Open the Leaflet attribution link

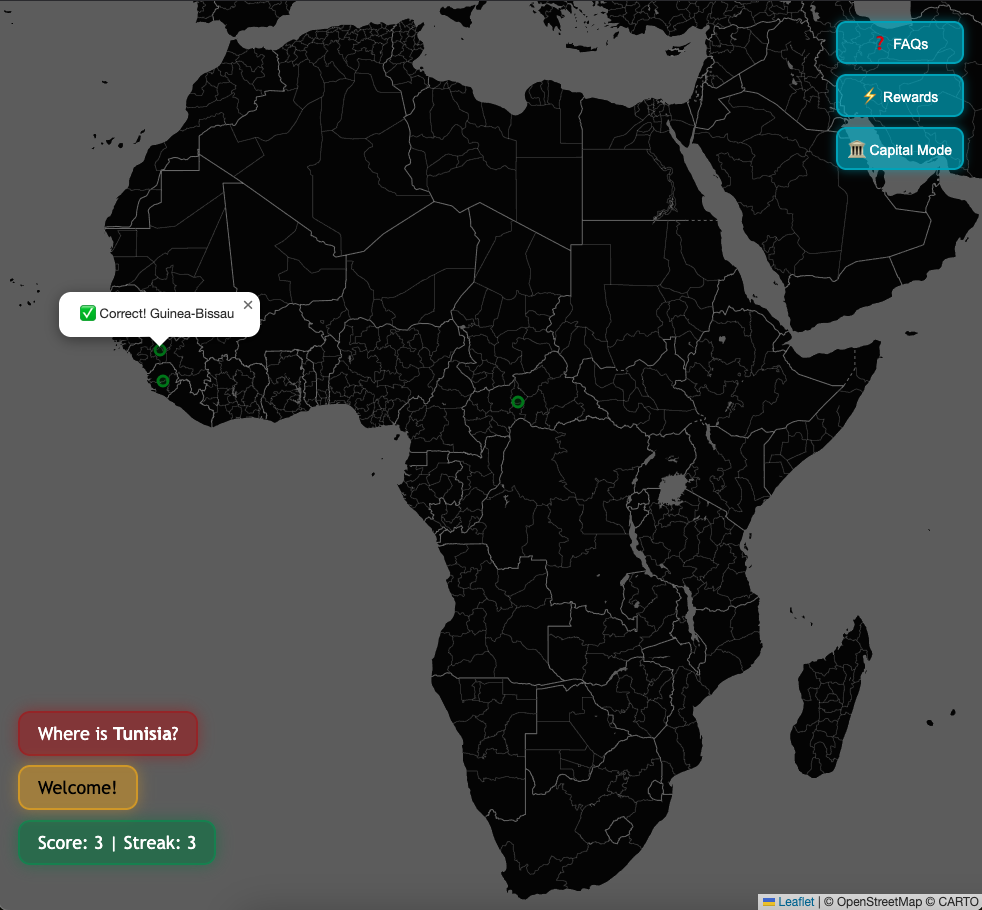pyautogui.click(x=796, y=902)
